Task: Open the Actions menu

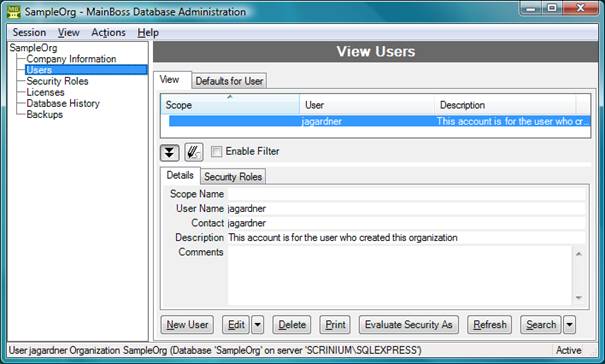Action: point(108,33)
